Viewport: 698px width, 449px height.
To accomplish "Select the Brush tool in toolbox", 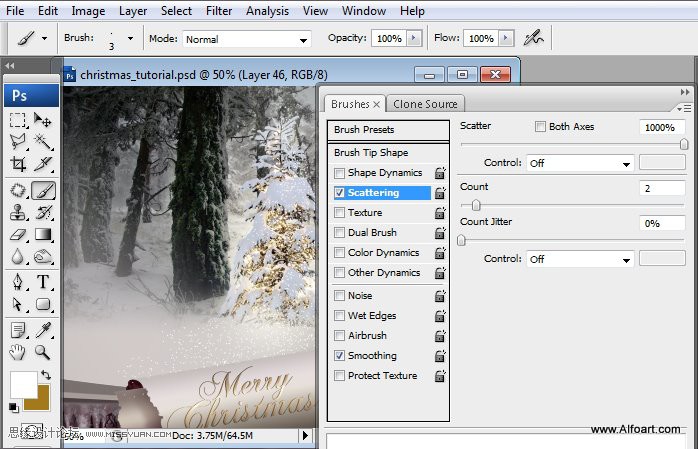I will tap(43, 190).
